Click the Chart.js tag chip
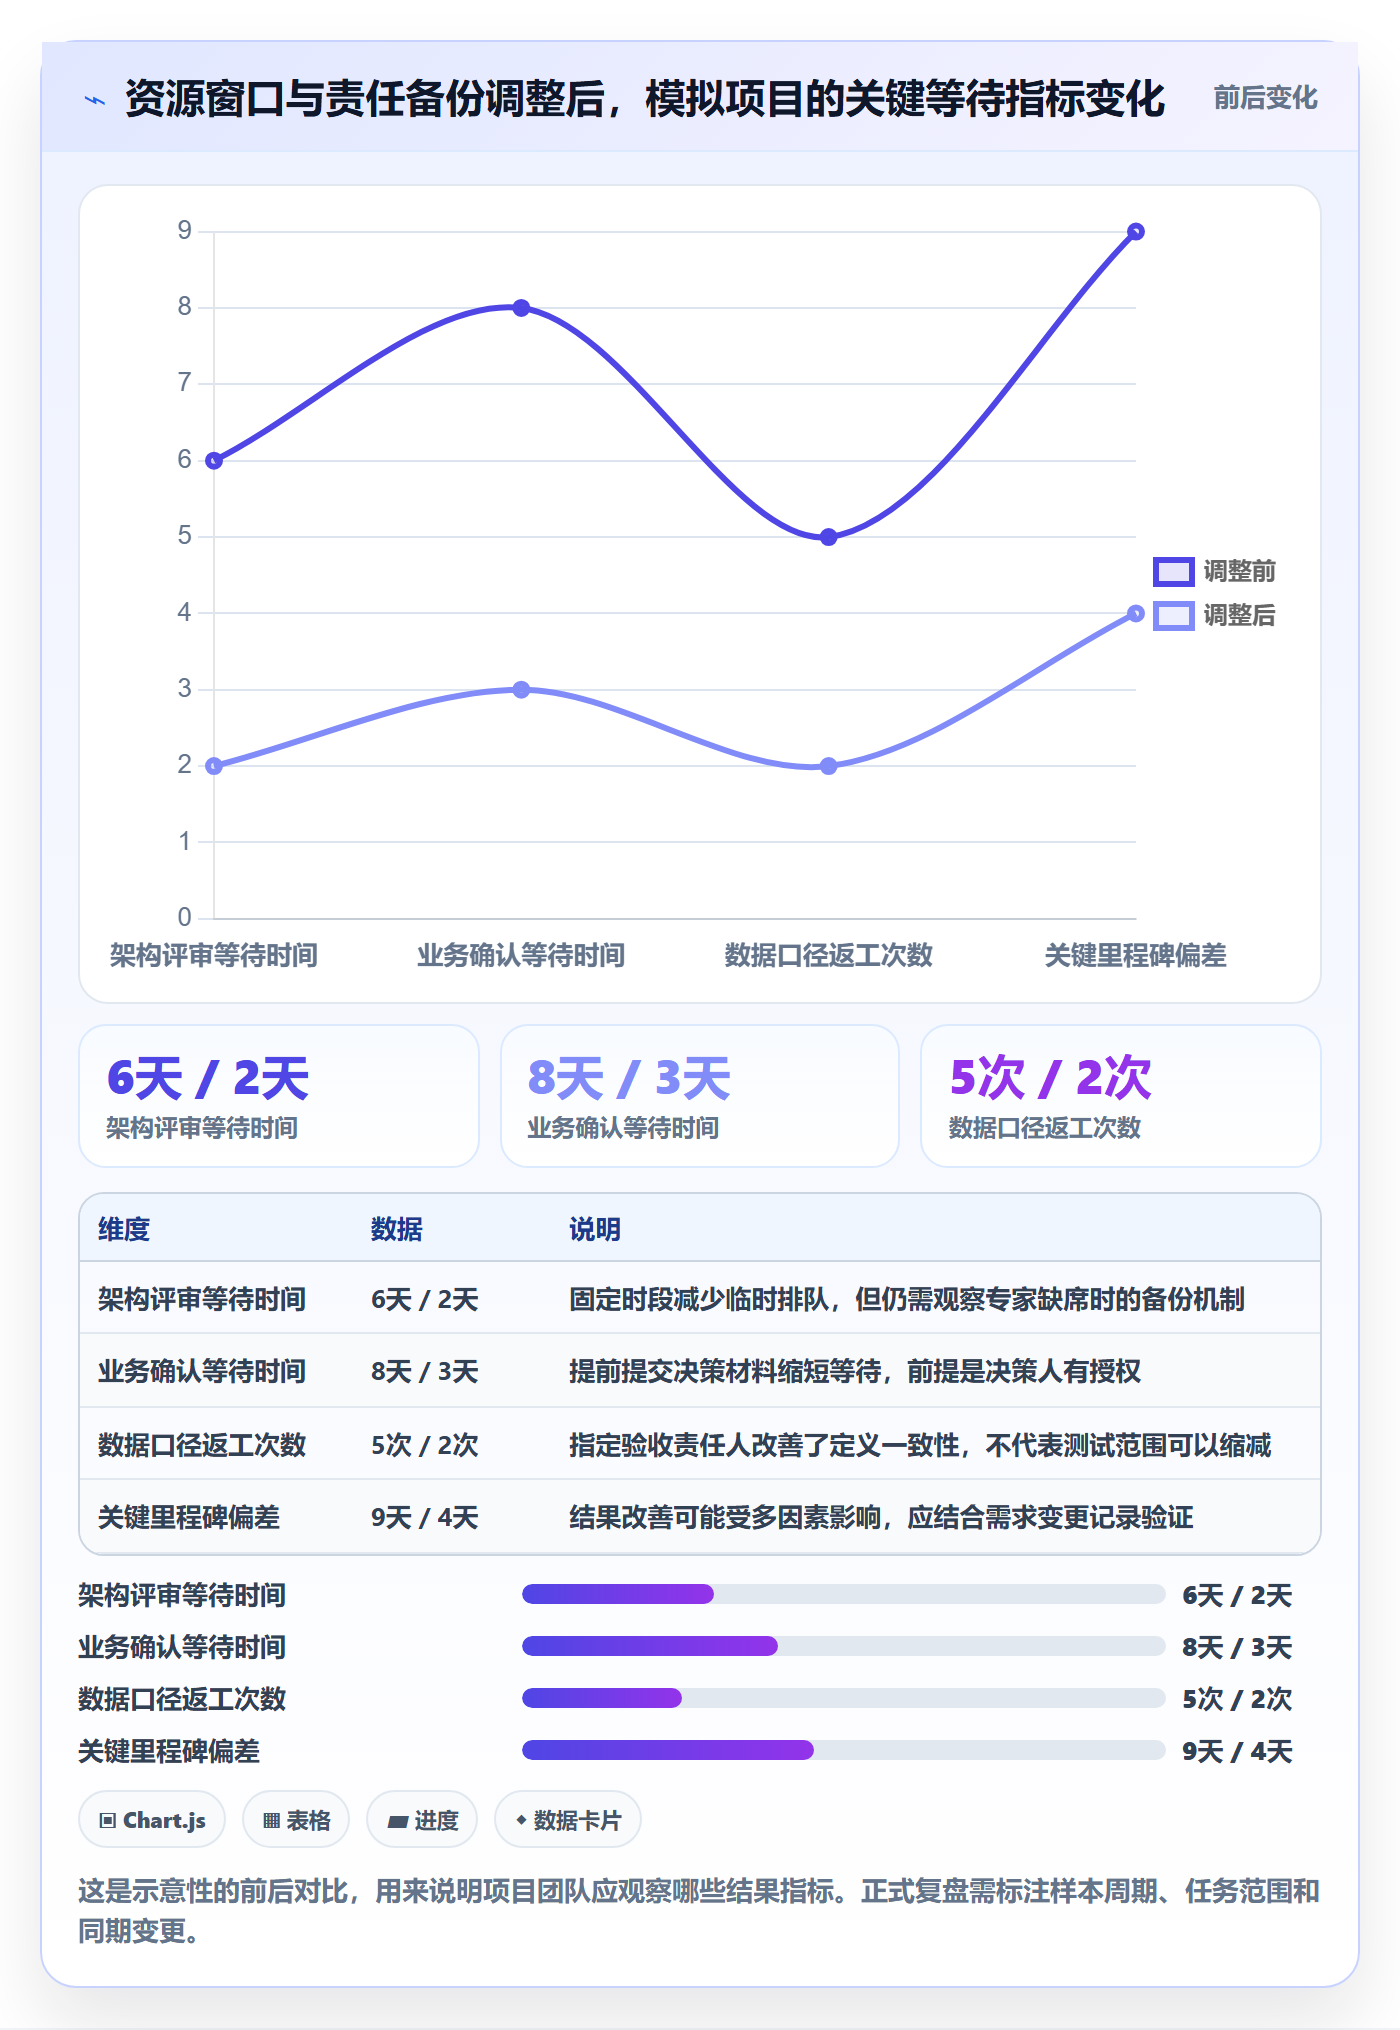This screenshot has width=1400, height=2030. point(152,1820)
